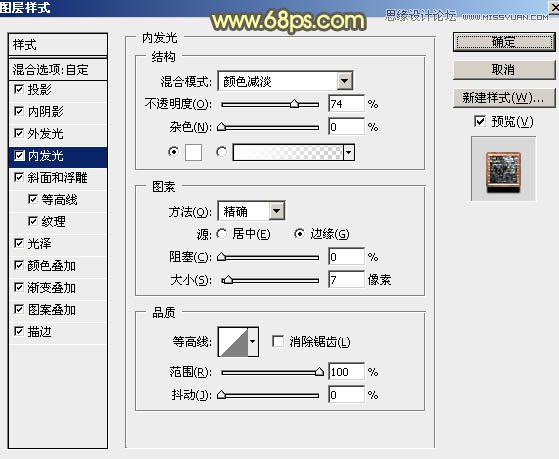Uncheck the 内阴影 inner shadow checkbox
The image size is (559, 459).
pos(19,111)
